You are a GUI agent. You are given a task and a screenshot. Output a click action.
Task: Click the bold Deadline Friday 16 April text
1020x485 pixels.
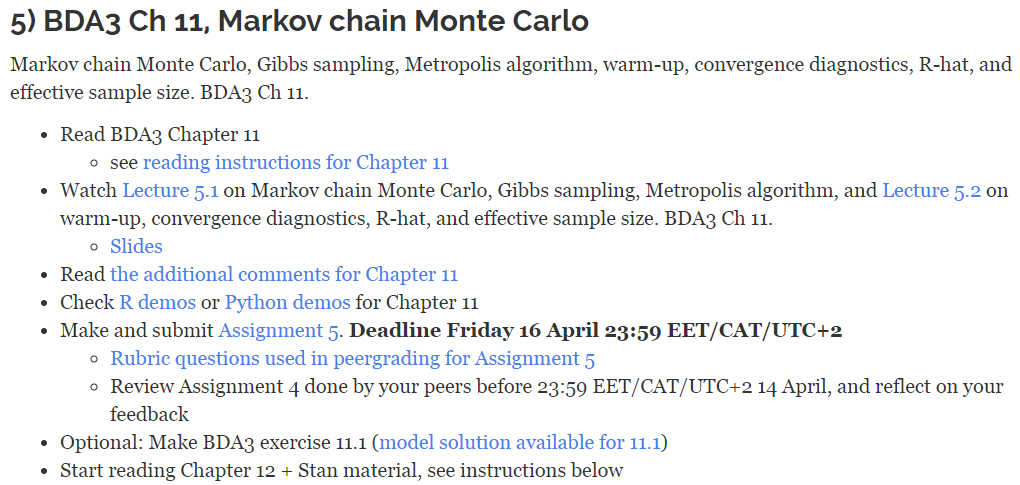596,330
